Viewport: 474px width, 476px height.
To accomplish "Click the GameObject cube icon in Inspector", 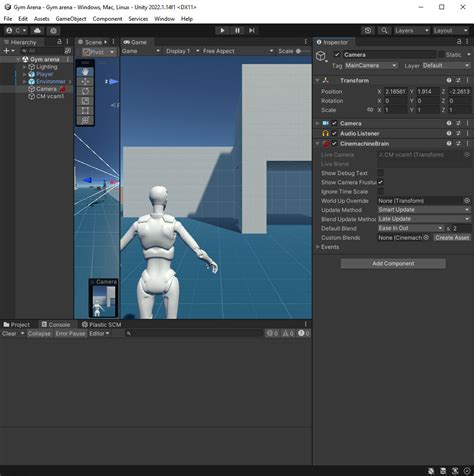I will coord(321,56).
